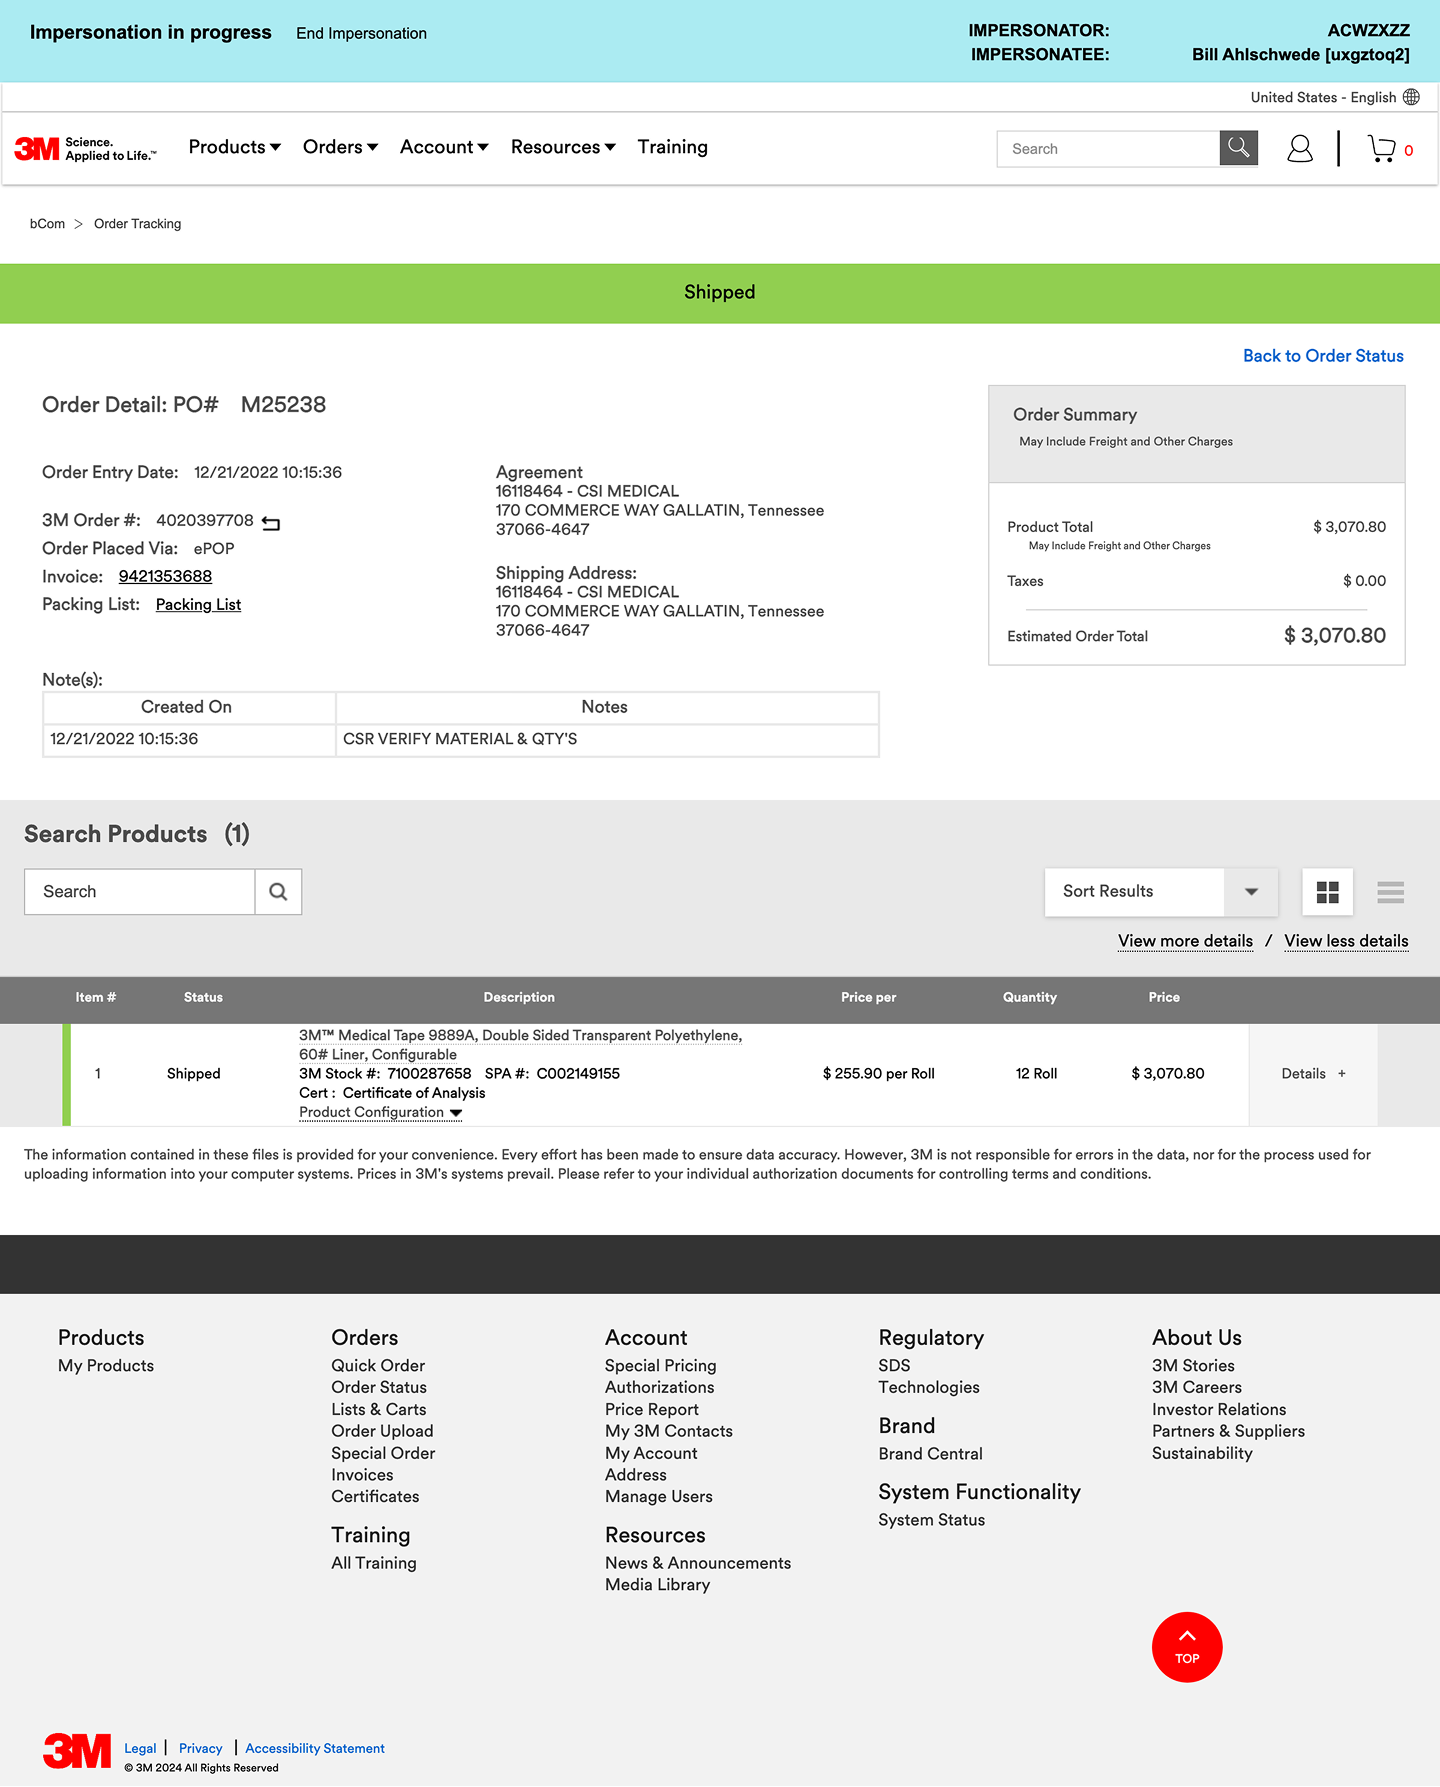Open the Account dropdown menu
1440x1787 pixels.
click(x=444, y=147)
